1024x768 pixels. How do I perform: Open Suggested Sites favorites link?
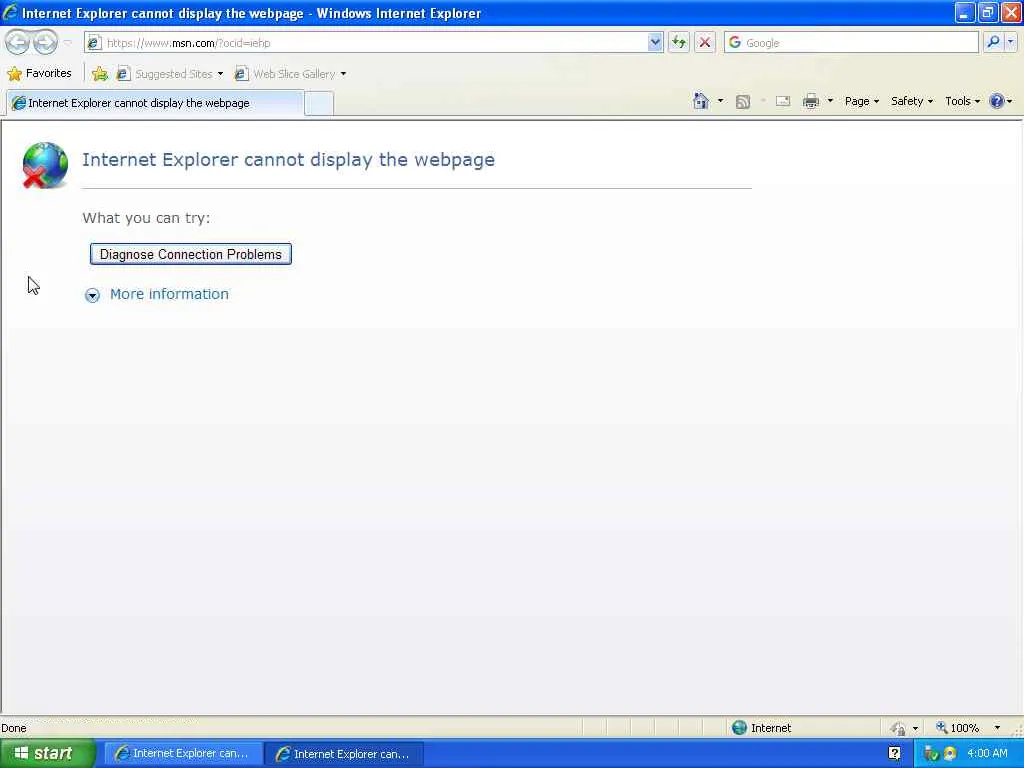tap(169, 74)
